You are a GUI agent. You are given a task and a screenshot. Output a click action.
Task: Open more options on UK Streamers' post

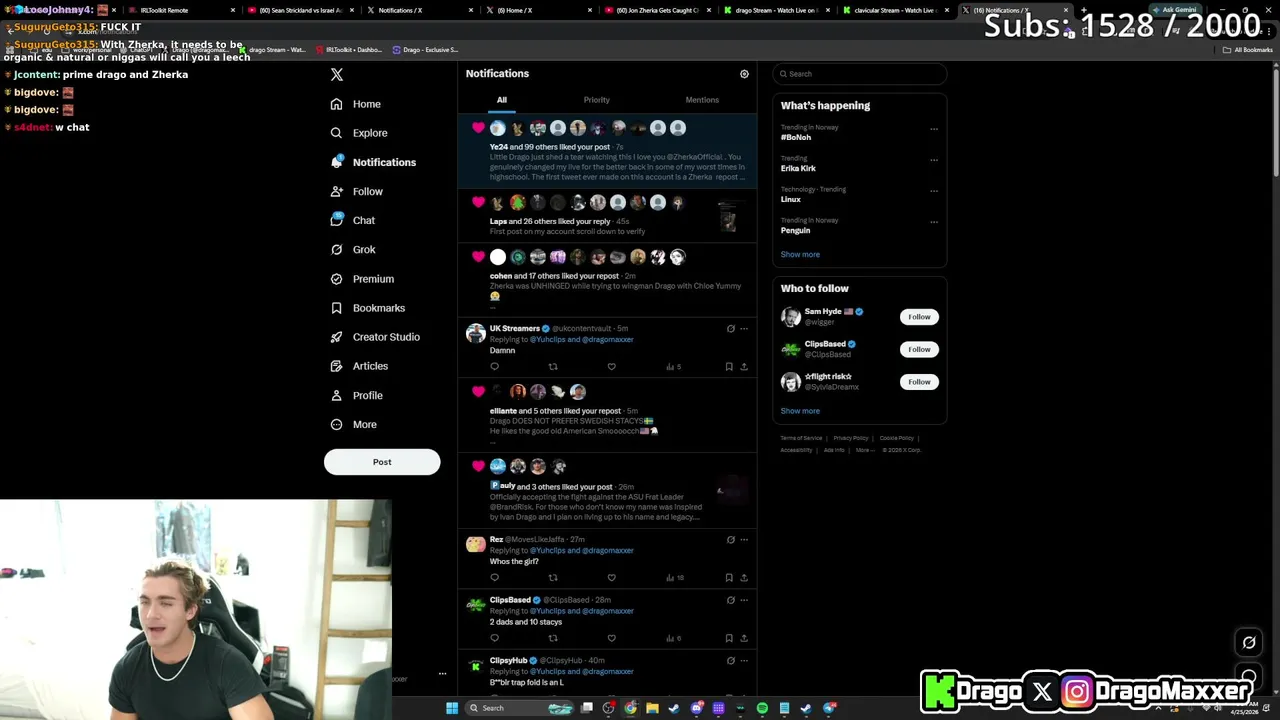[744, 329]
